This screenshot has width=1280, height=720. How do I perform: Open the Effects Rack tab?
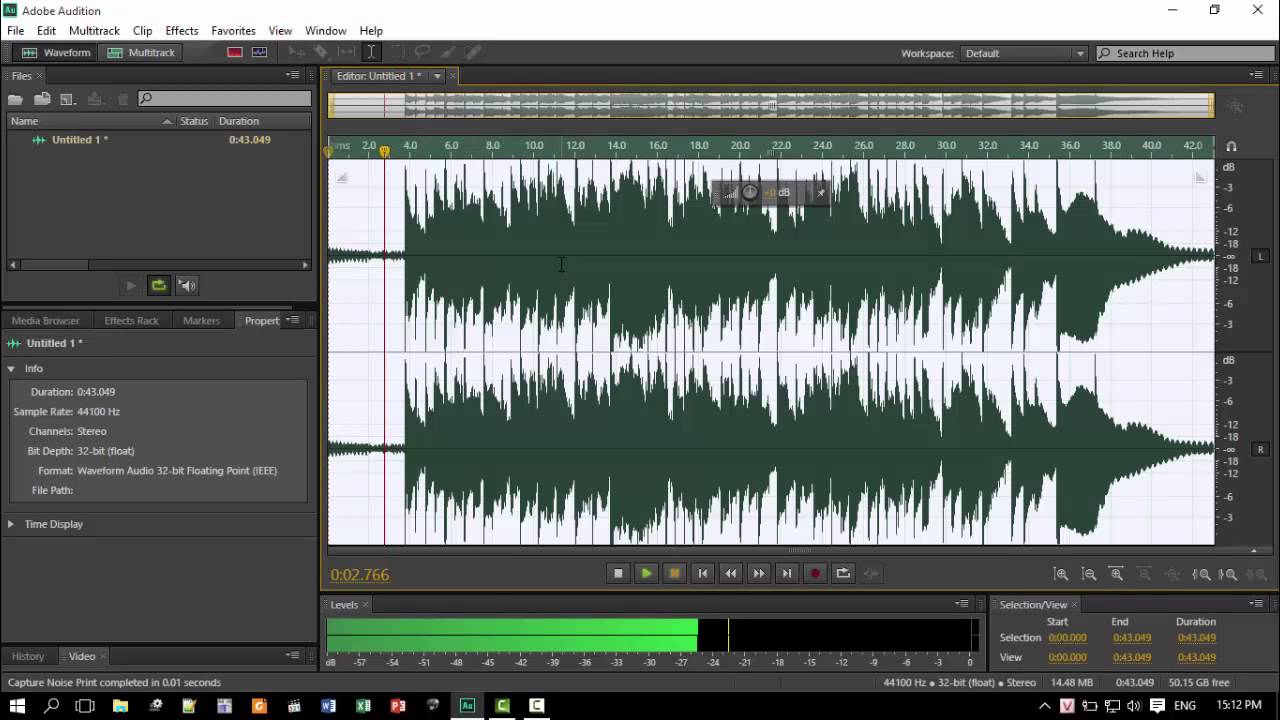[x=132, y=320]
